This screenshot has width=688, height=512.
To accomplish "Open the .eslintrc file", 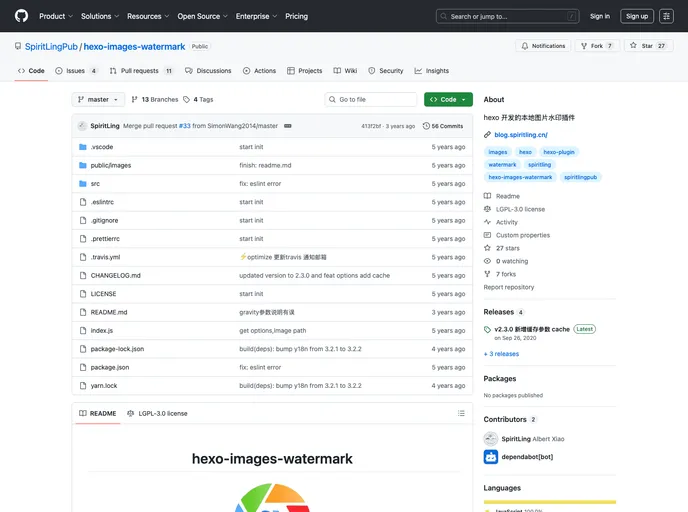I will coord(102,202).
